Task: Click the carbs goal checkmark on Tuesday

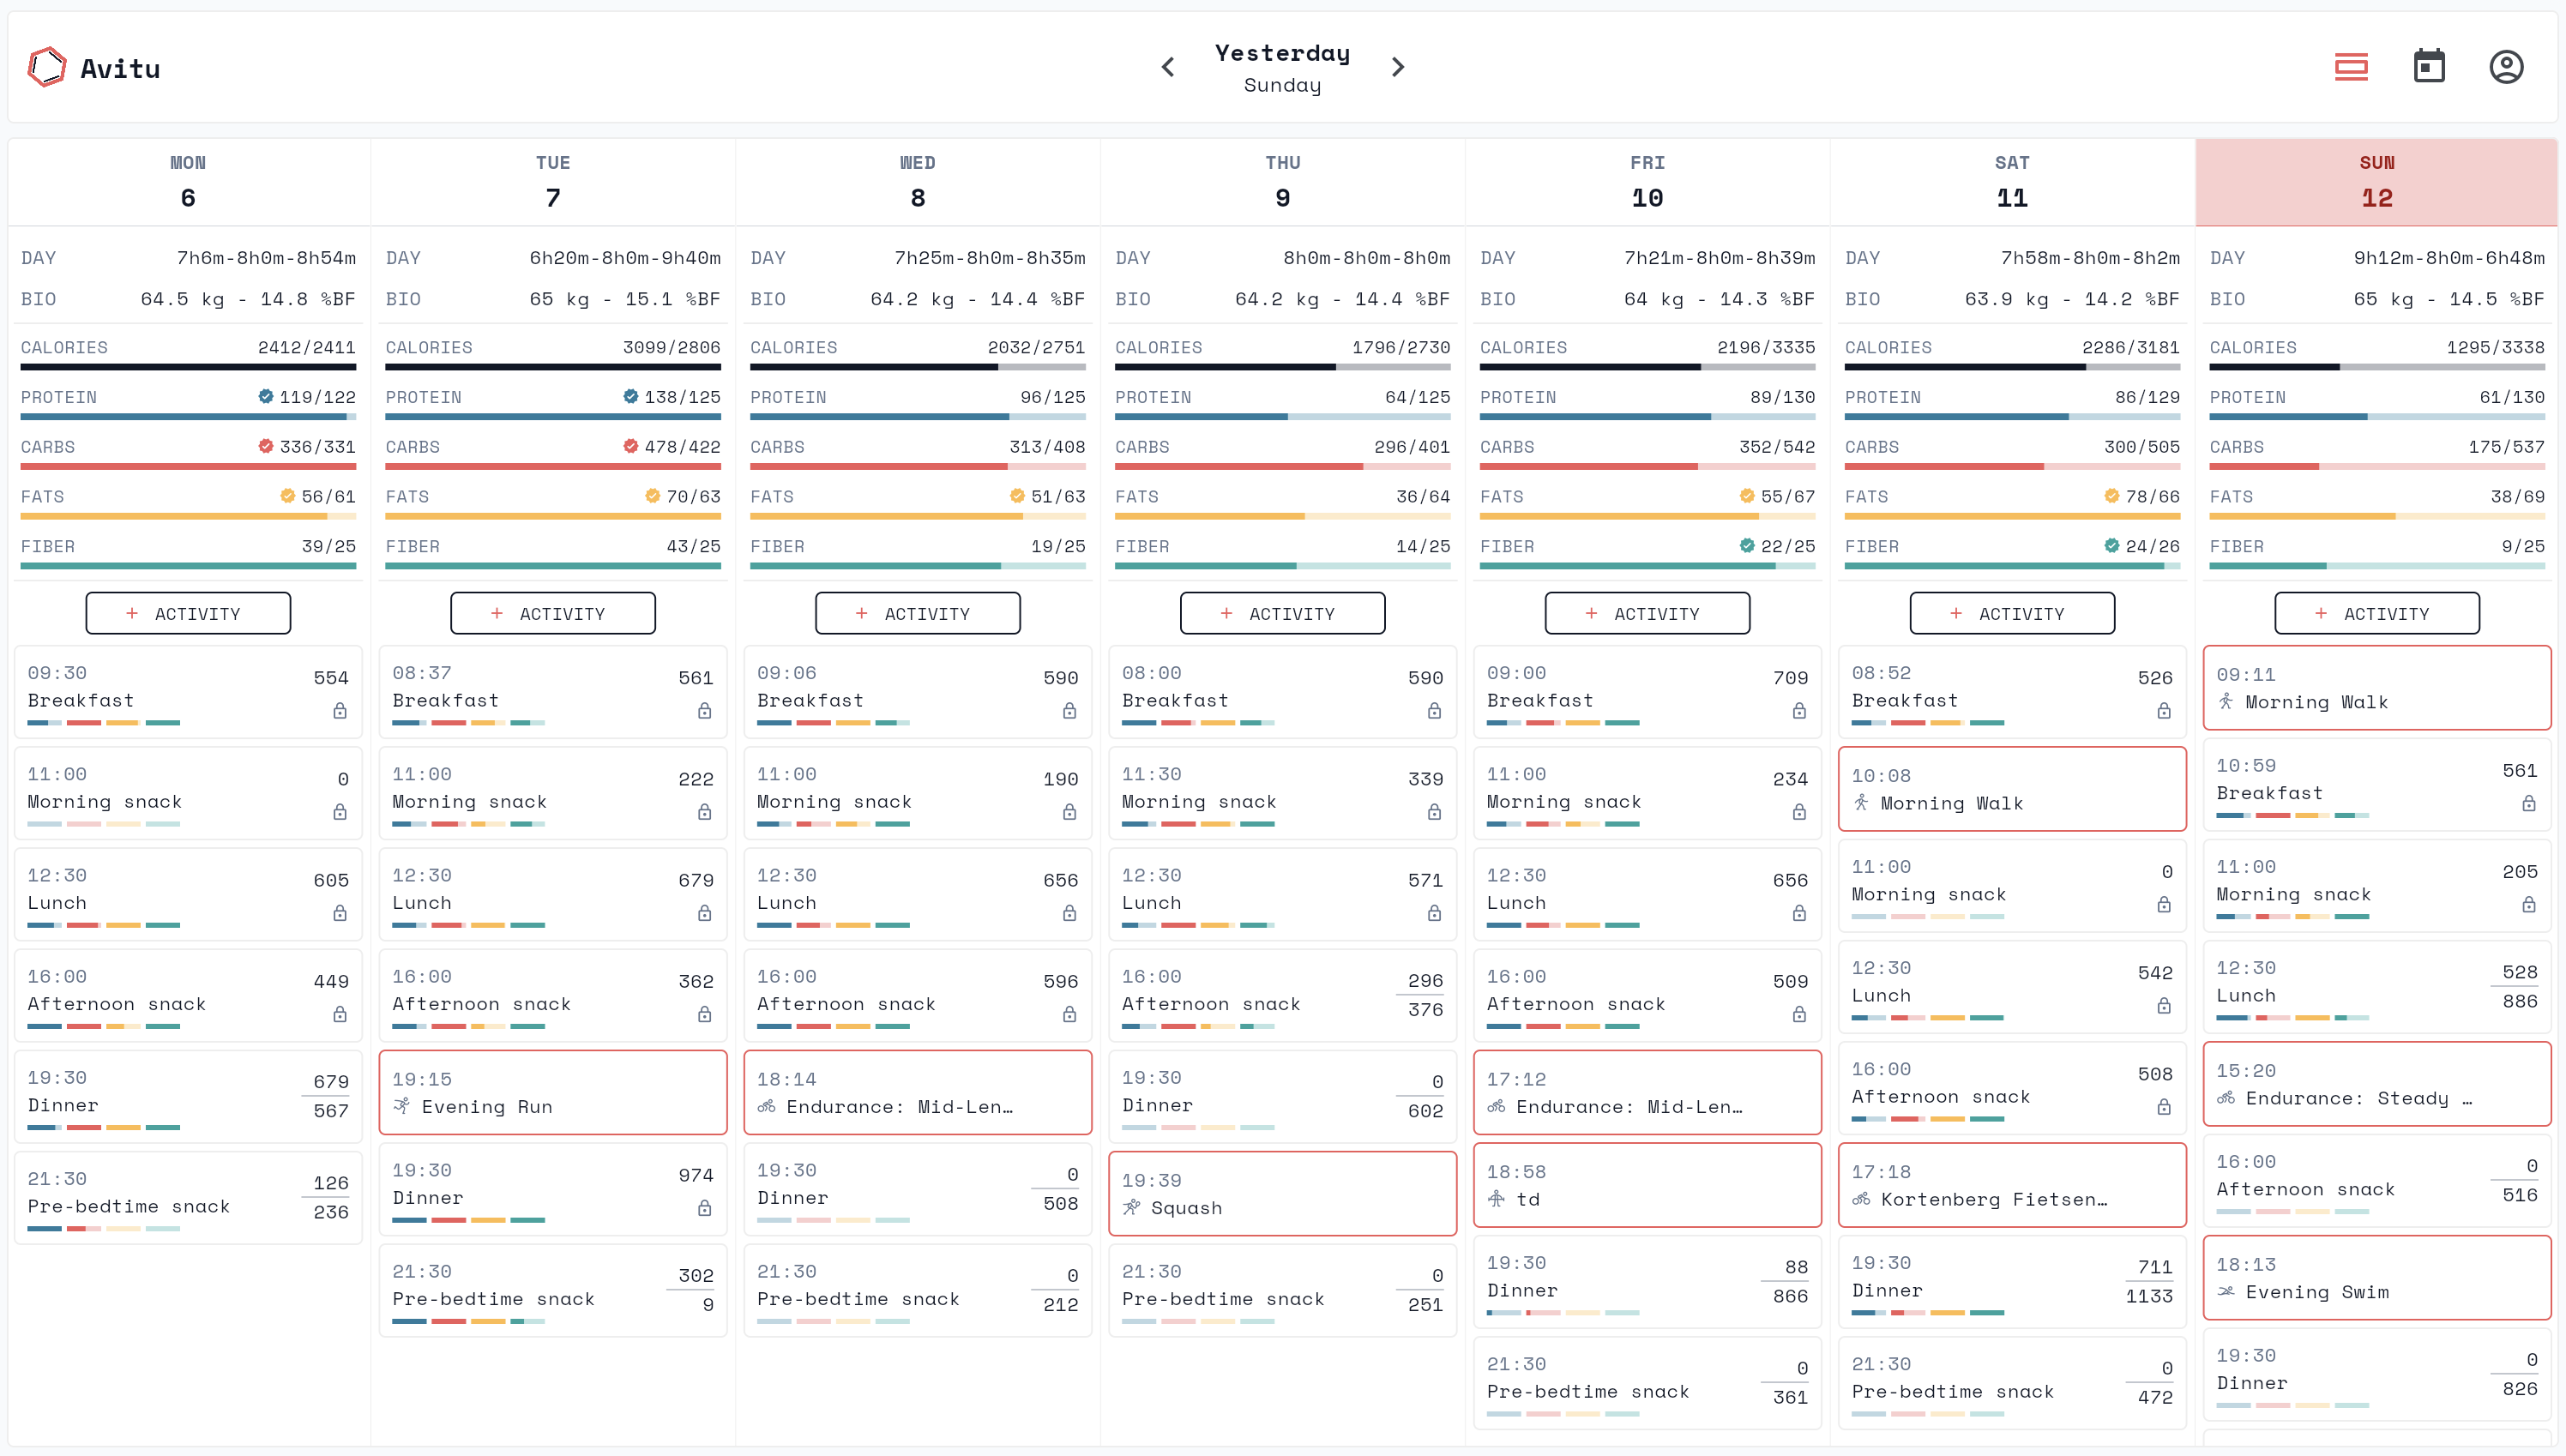Action: click(x=631, y=446)
